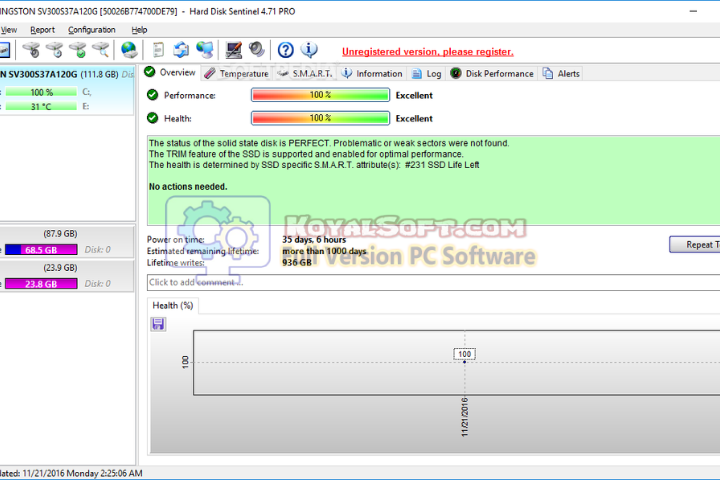Open the View menu
The width and height of the screenshot is (720, 480).
point(8,30)
